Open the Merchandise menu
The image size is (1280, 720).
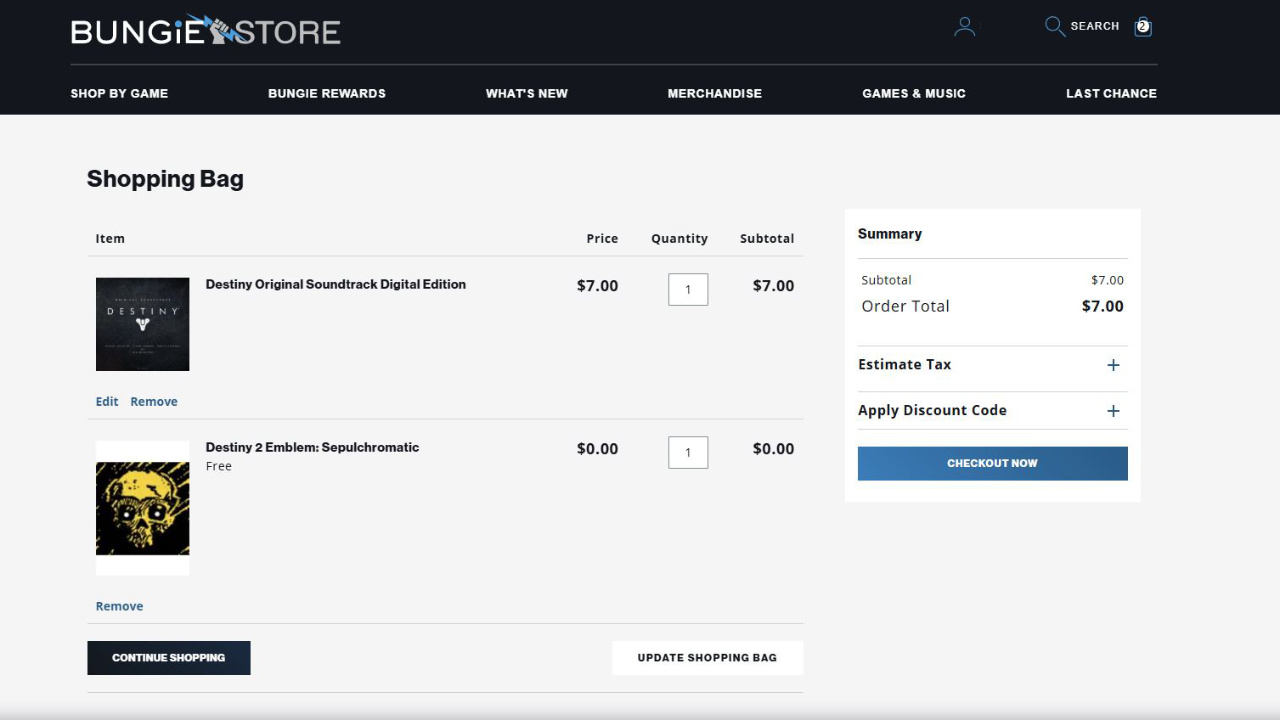[714, 93]
